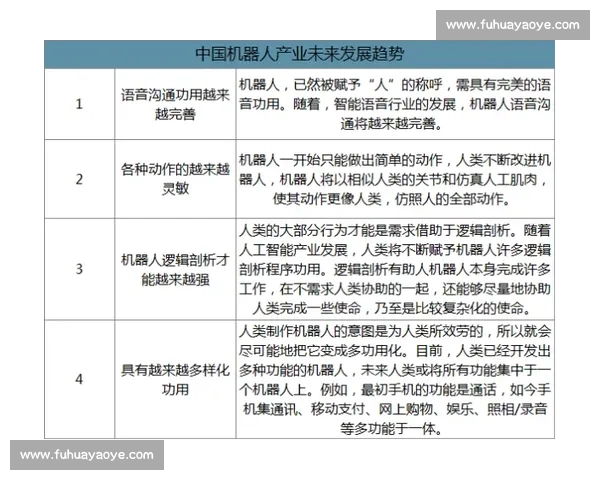This screenshot has width=600, height=480.
Task: Click the row number 1 cell
Action: point(79,103)
